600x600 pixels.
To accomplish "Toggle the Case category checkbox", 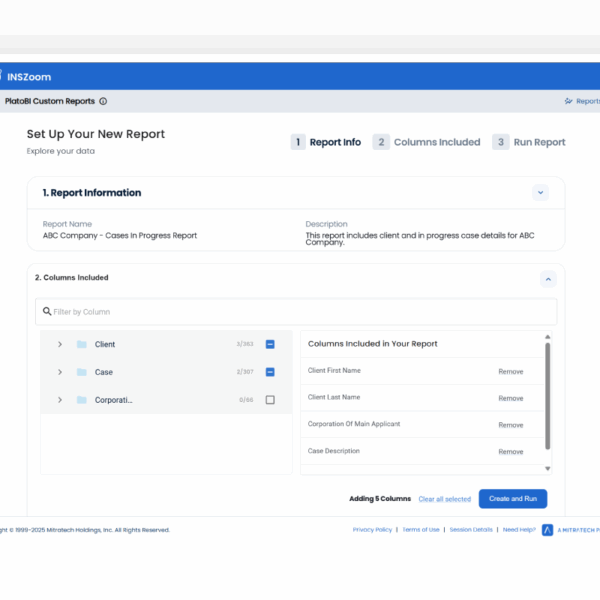I will click(270, 372).
